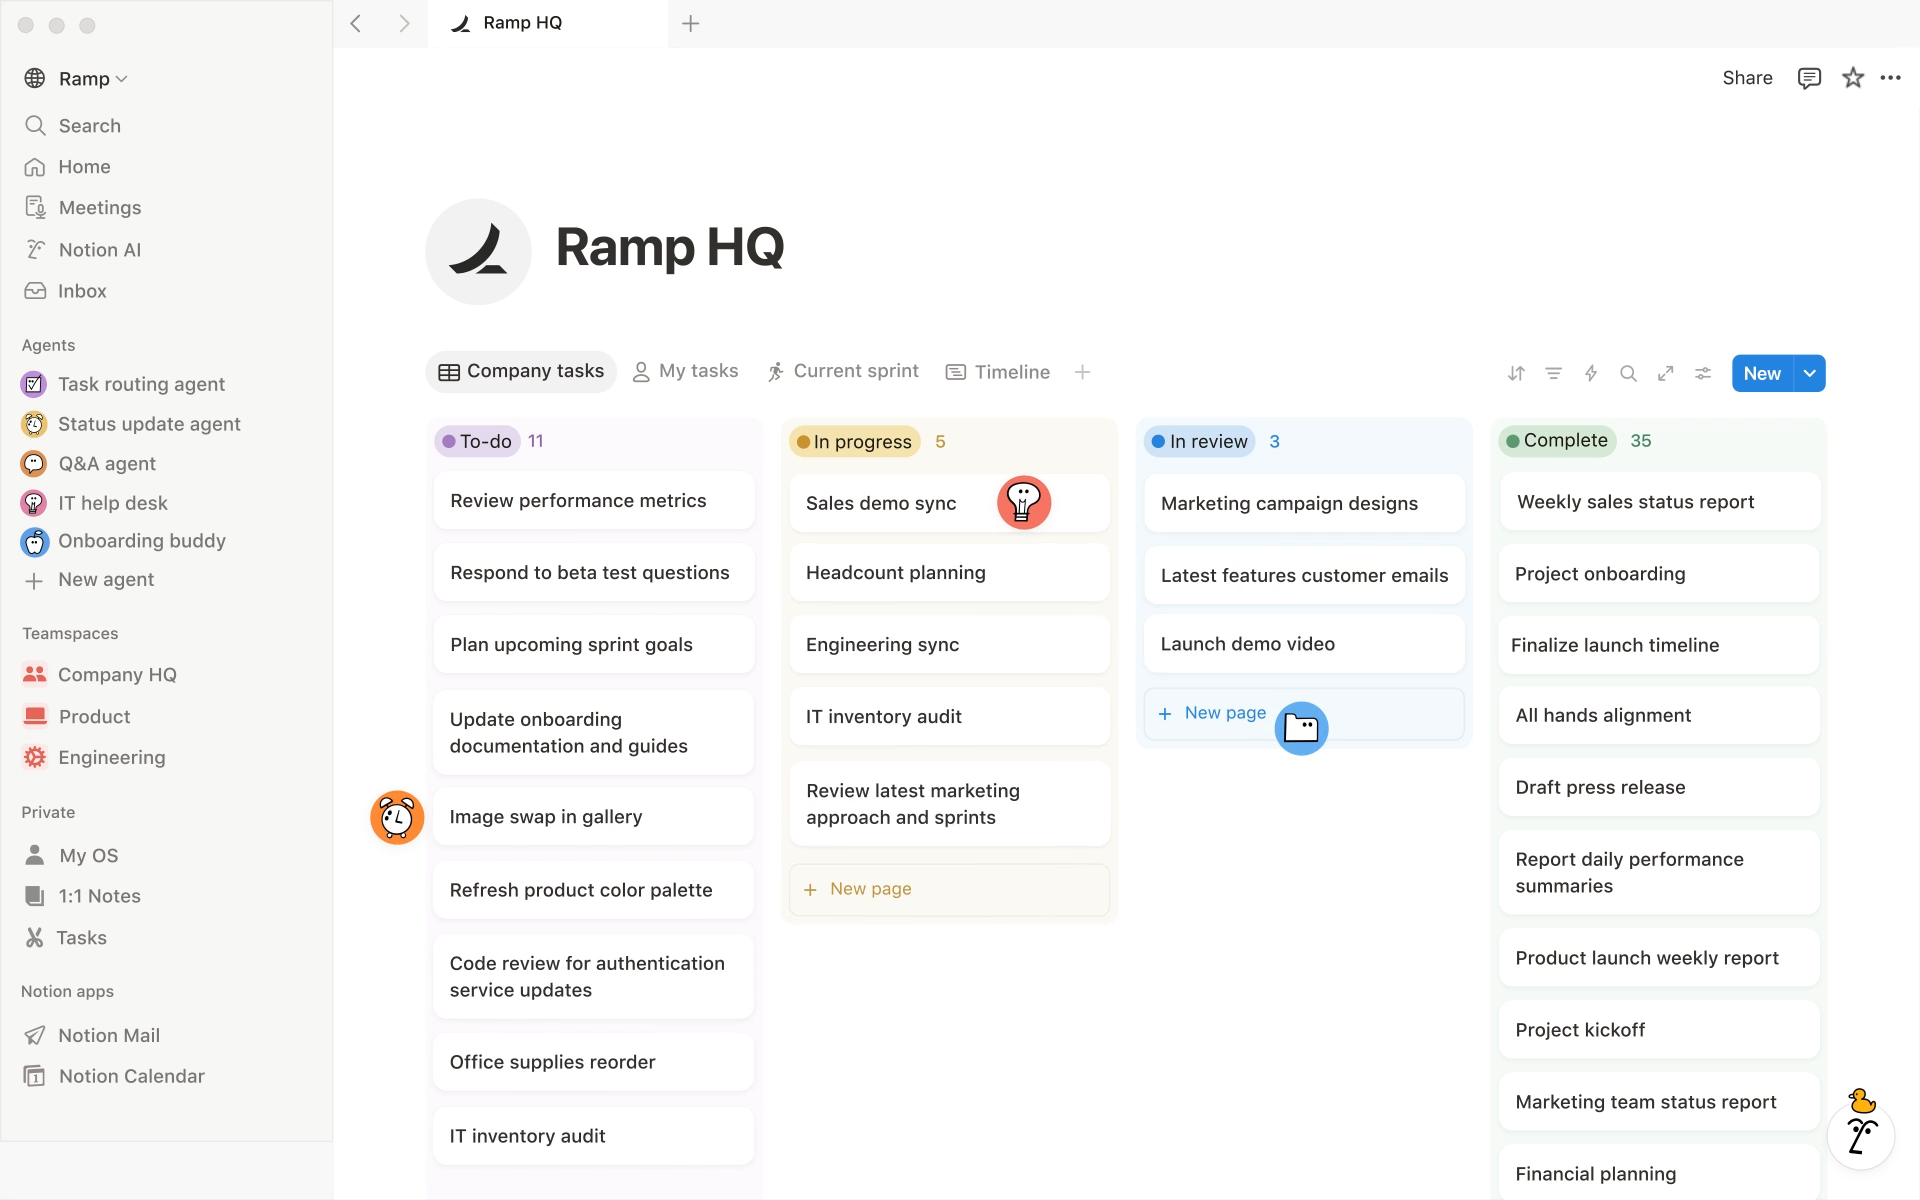The height and width of the screenshot is (1200, 1920).
Task: Select the Onboarding buddy agent icon
Action: 34,541
